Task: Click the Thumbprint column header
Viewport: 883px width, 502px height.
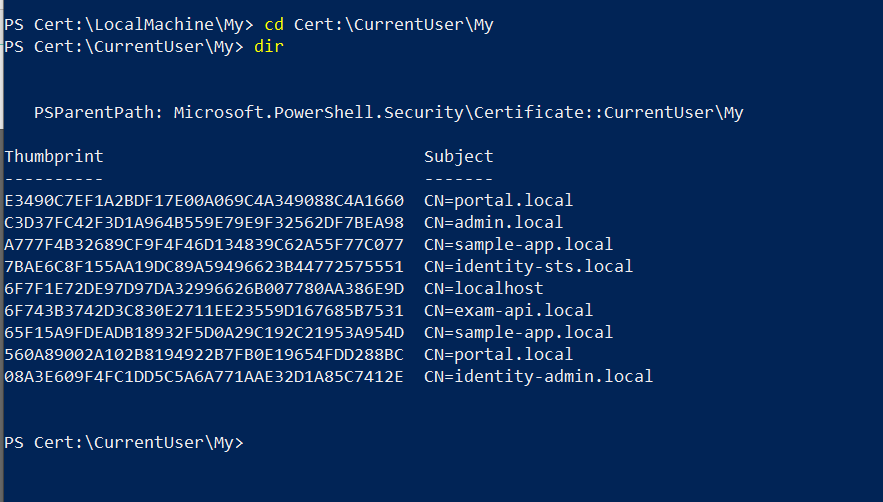Action: [x=54, y=156]
